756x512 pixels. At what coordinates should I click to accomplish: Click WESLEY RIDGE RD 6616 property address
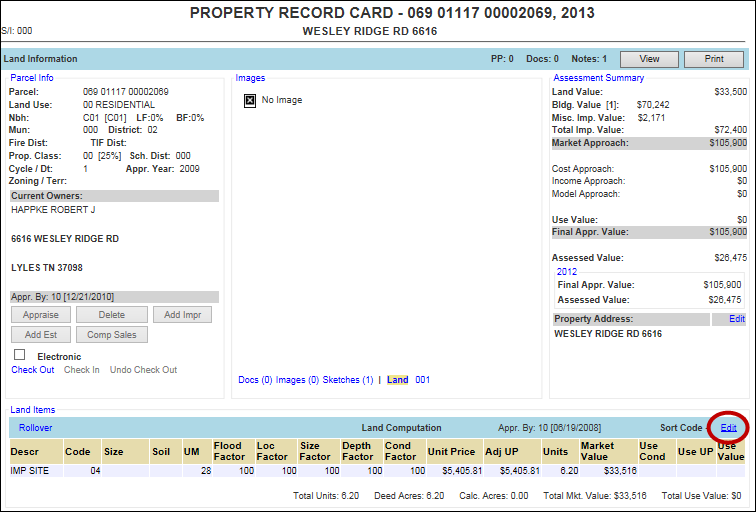(608, 334)
